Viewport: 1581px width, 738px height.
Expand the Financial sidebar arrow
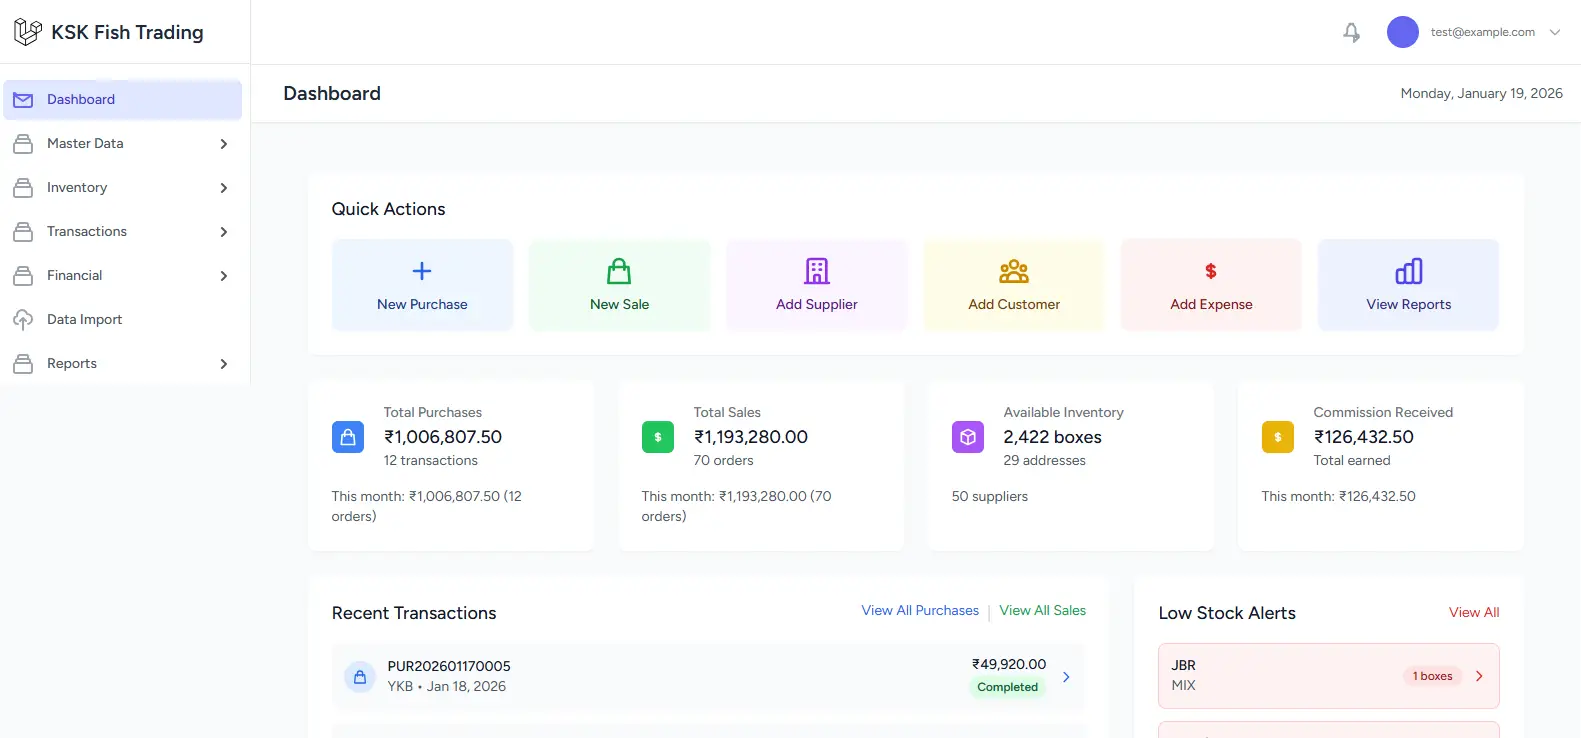point(224,276)
